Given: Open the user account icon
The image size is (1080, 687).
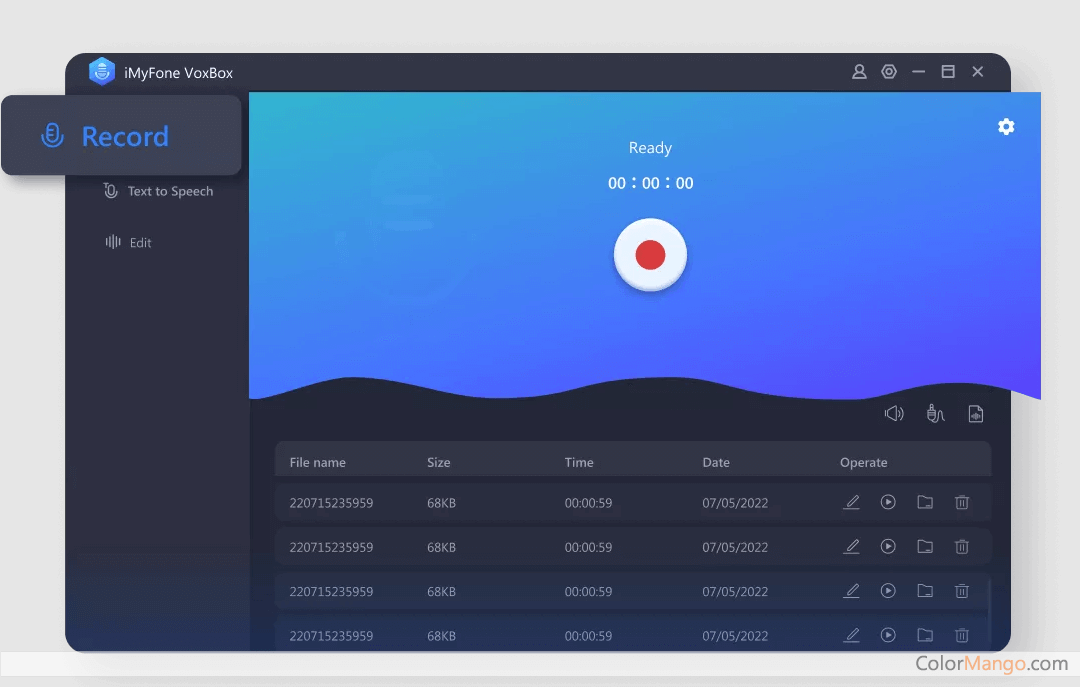Looking at the screenshot, I should 859,72.
